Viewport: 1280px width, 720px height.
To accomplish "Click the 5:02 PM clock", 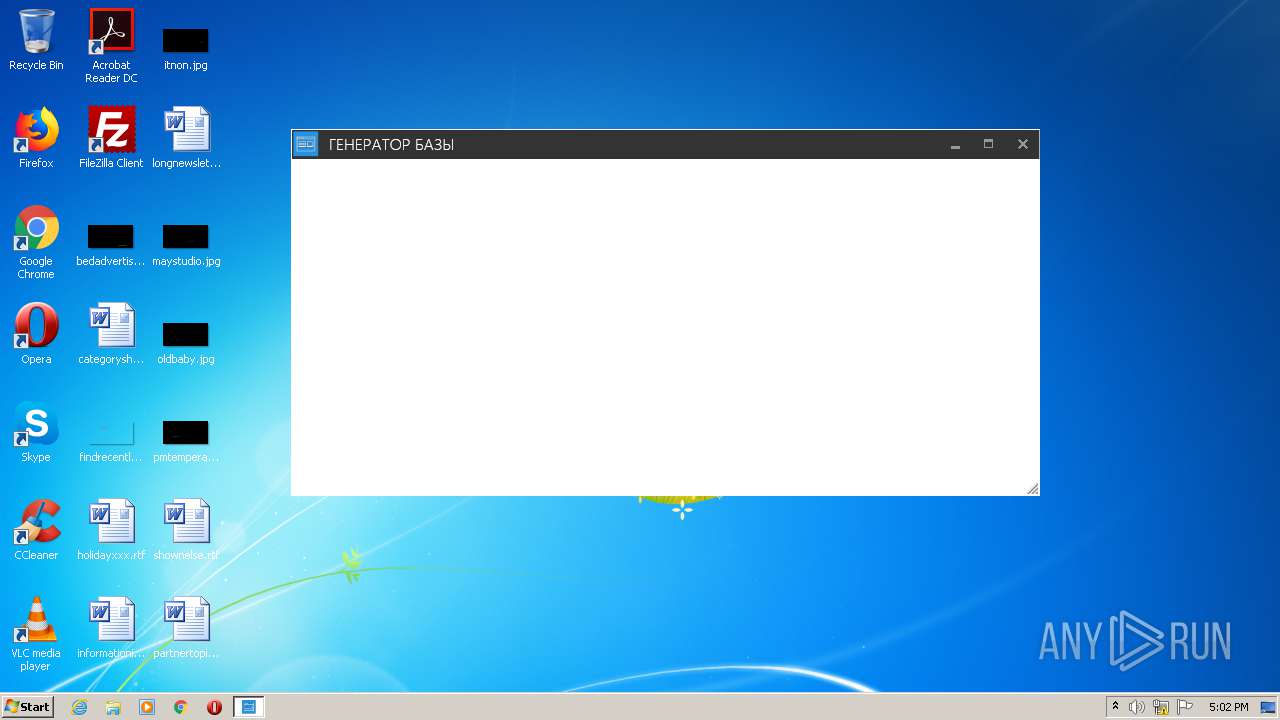I will 1228,707.
